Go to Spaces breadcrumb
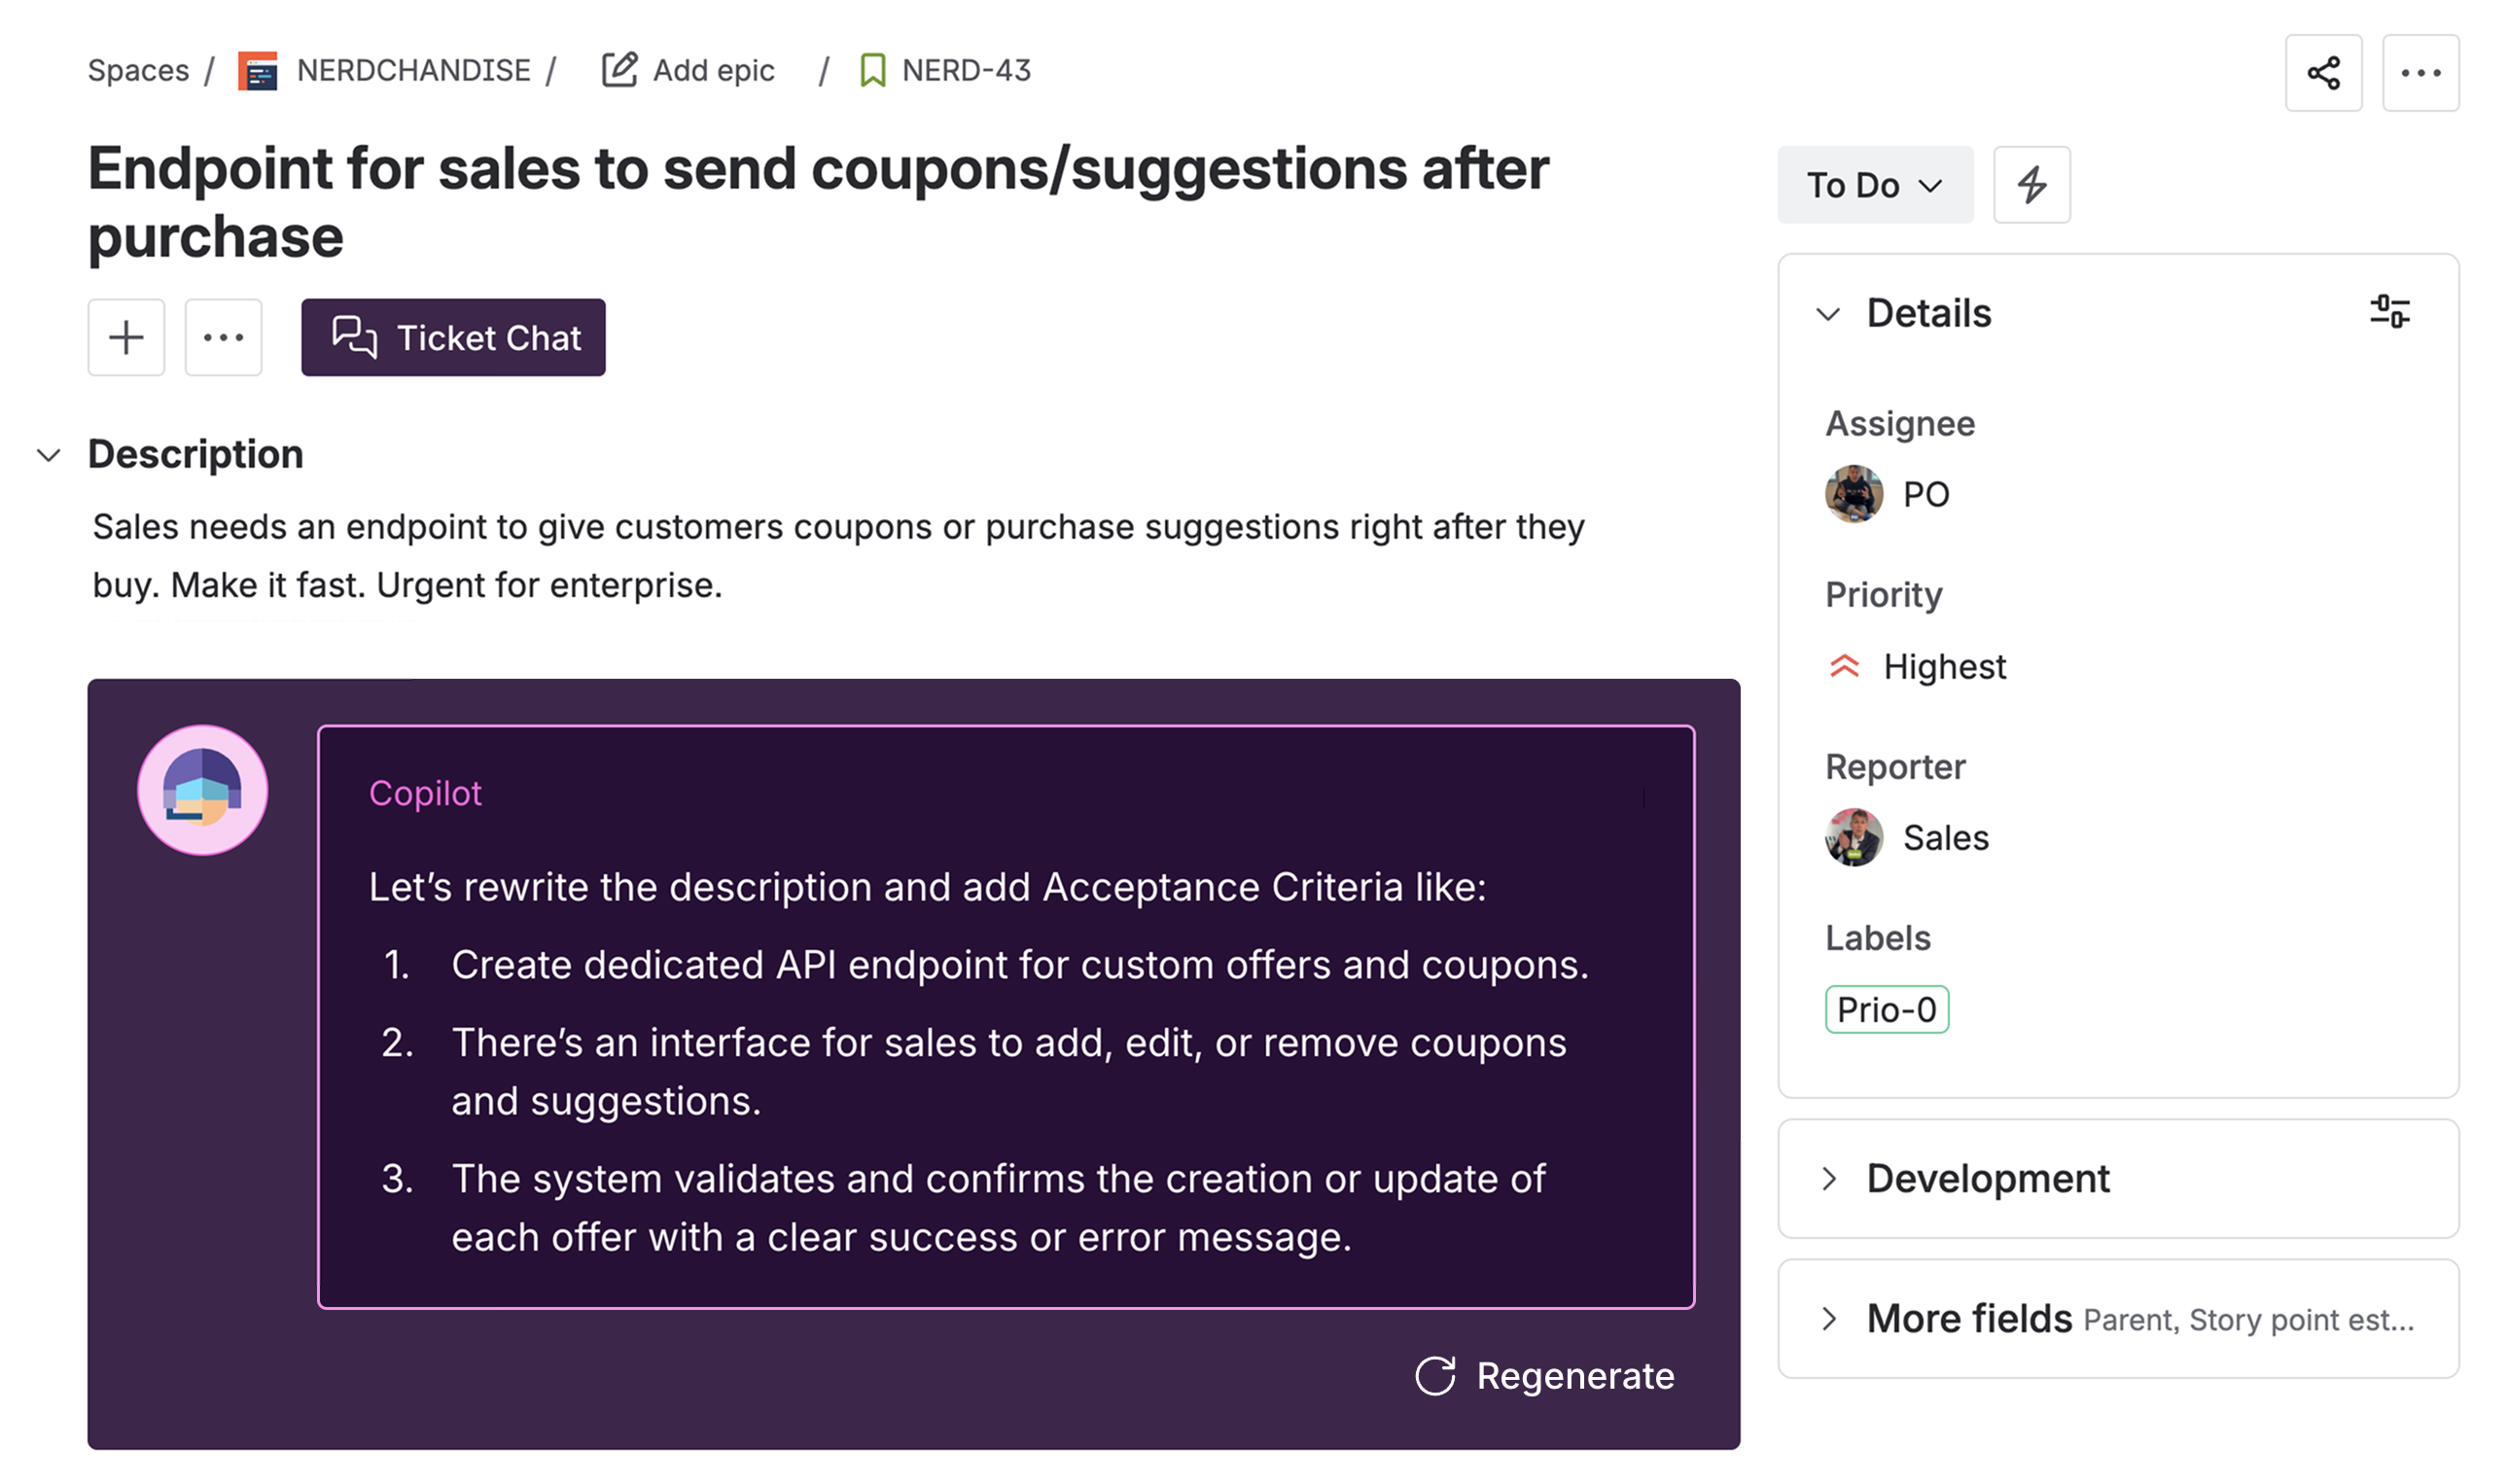The height and width of the screenshot is (1484, 2507). click(x=138, y=71)
